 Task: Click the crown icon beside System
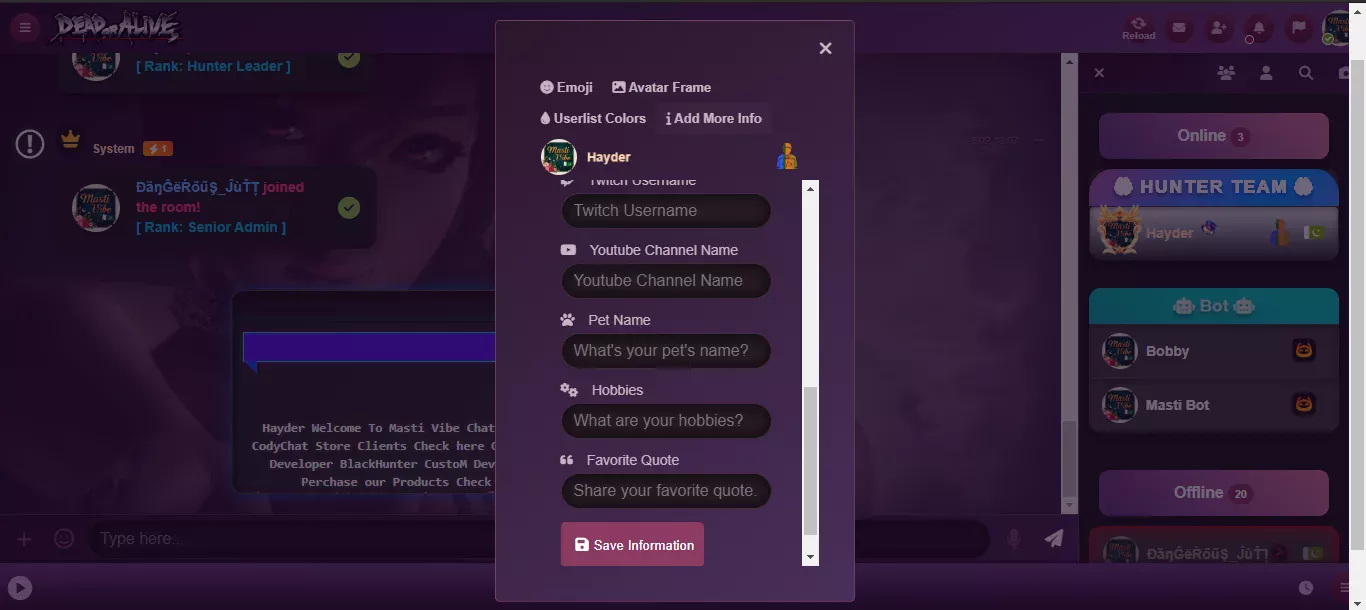70,140
